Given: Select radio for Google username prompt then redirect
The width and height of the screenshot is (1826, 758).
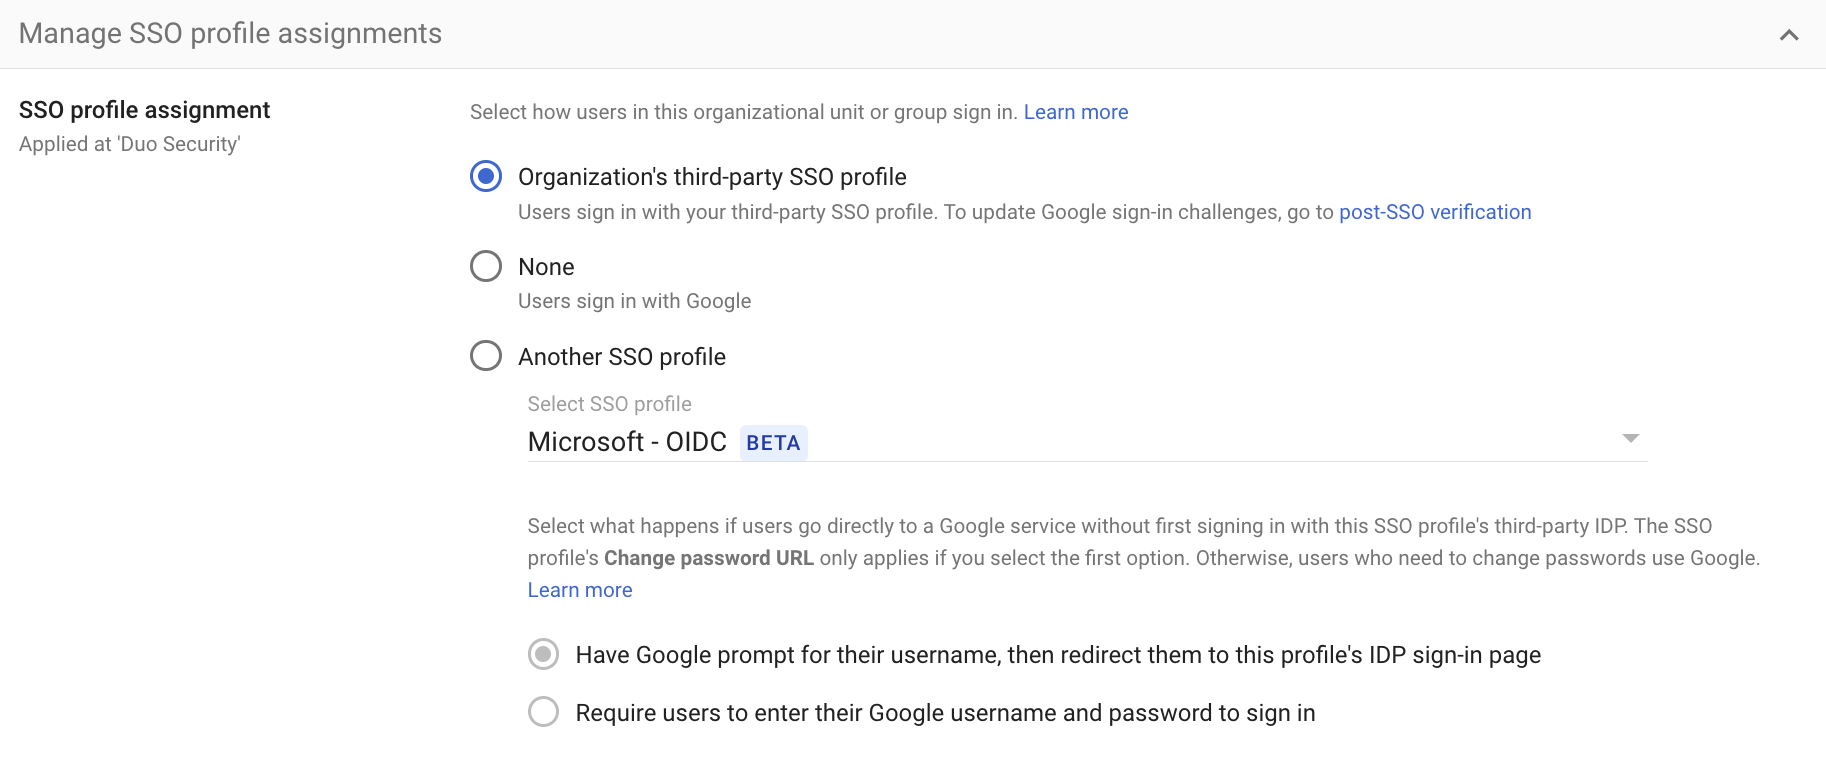Looking at the screenshot, I should point(543,655).
